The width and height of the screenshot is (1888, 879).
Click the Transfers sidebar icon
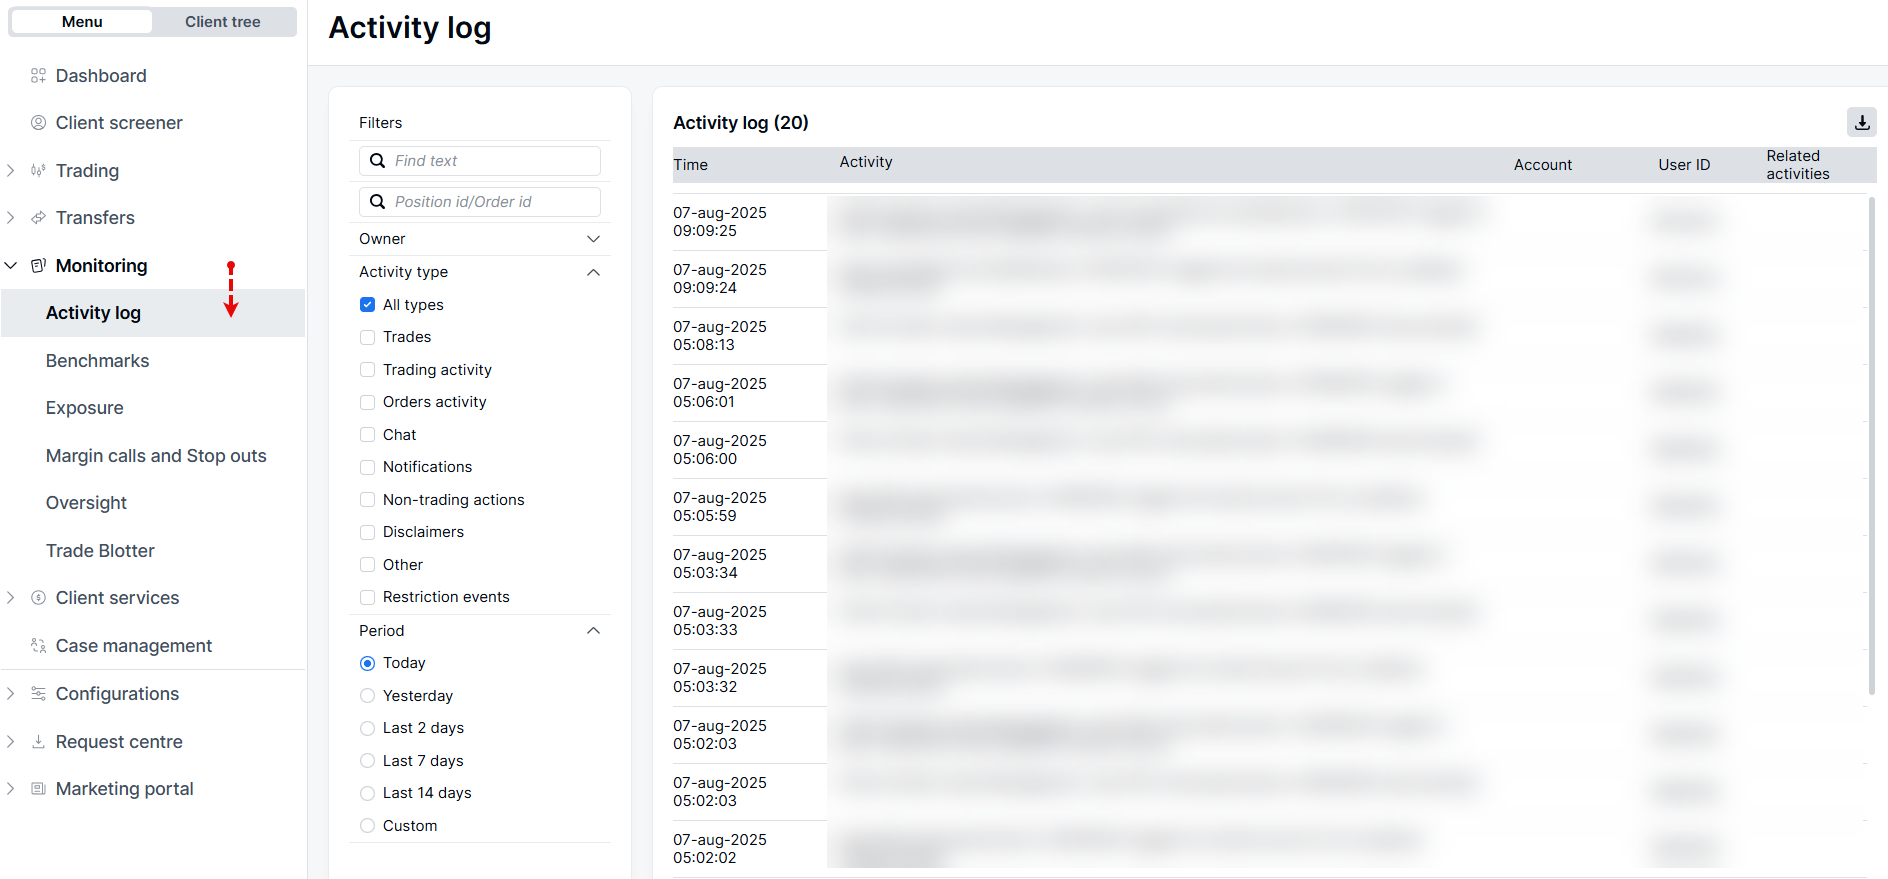38,218
